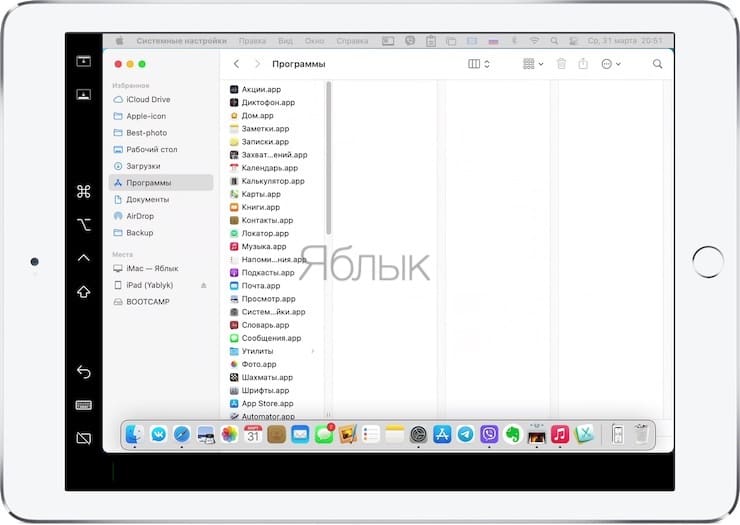Screen dimensions: 740x525
Task: Tap the Shift key in Sidecar sidebar
Action: point(84,292)
